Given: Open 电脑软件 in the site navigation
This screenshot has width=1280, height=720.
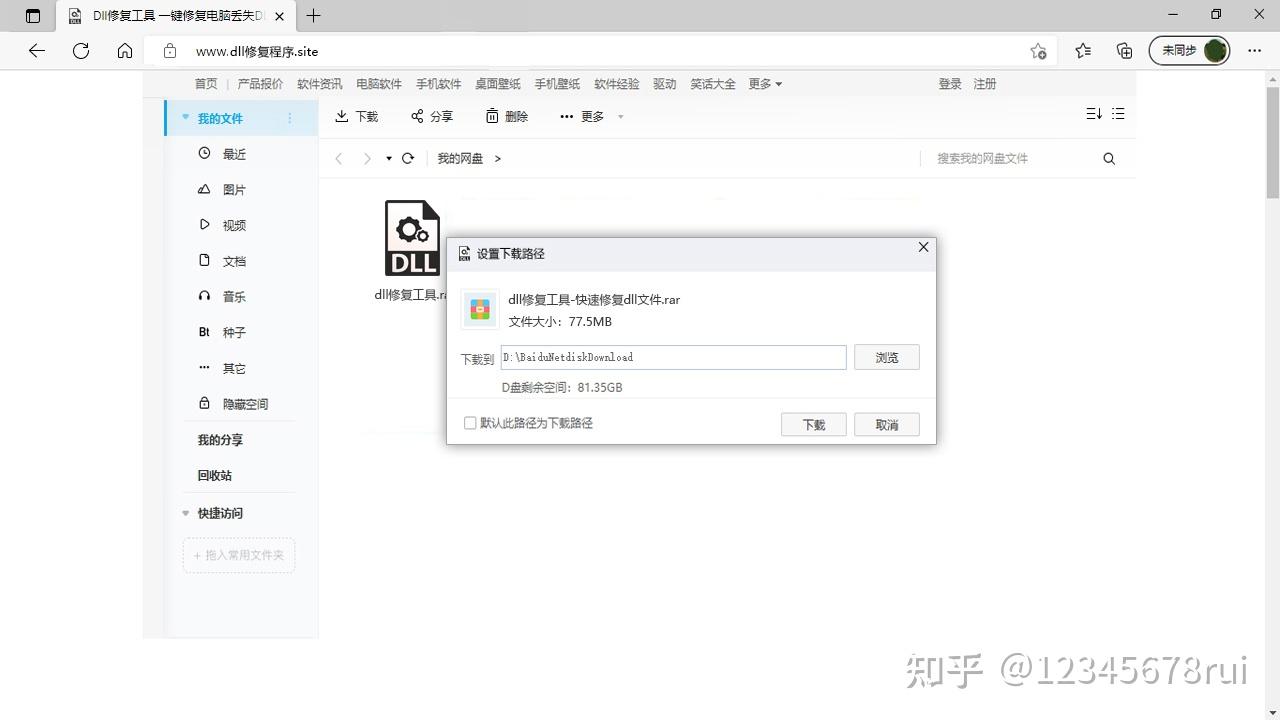Looking at the screenshot, I should tap(379, 84).
